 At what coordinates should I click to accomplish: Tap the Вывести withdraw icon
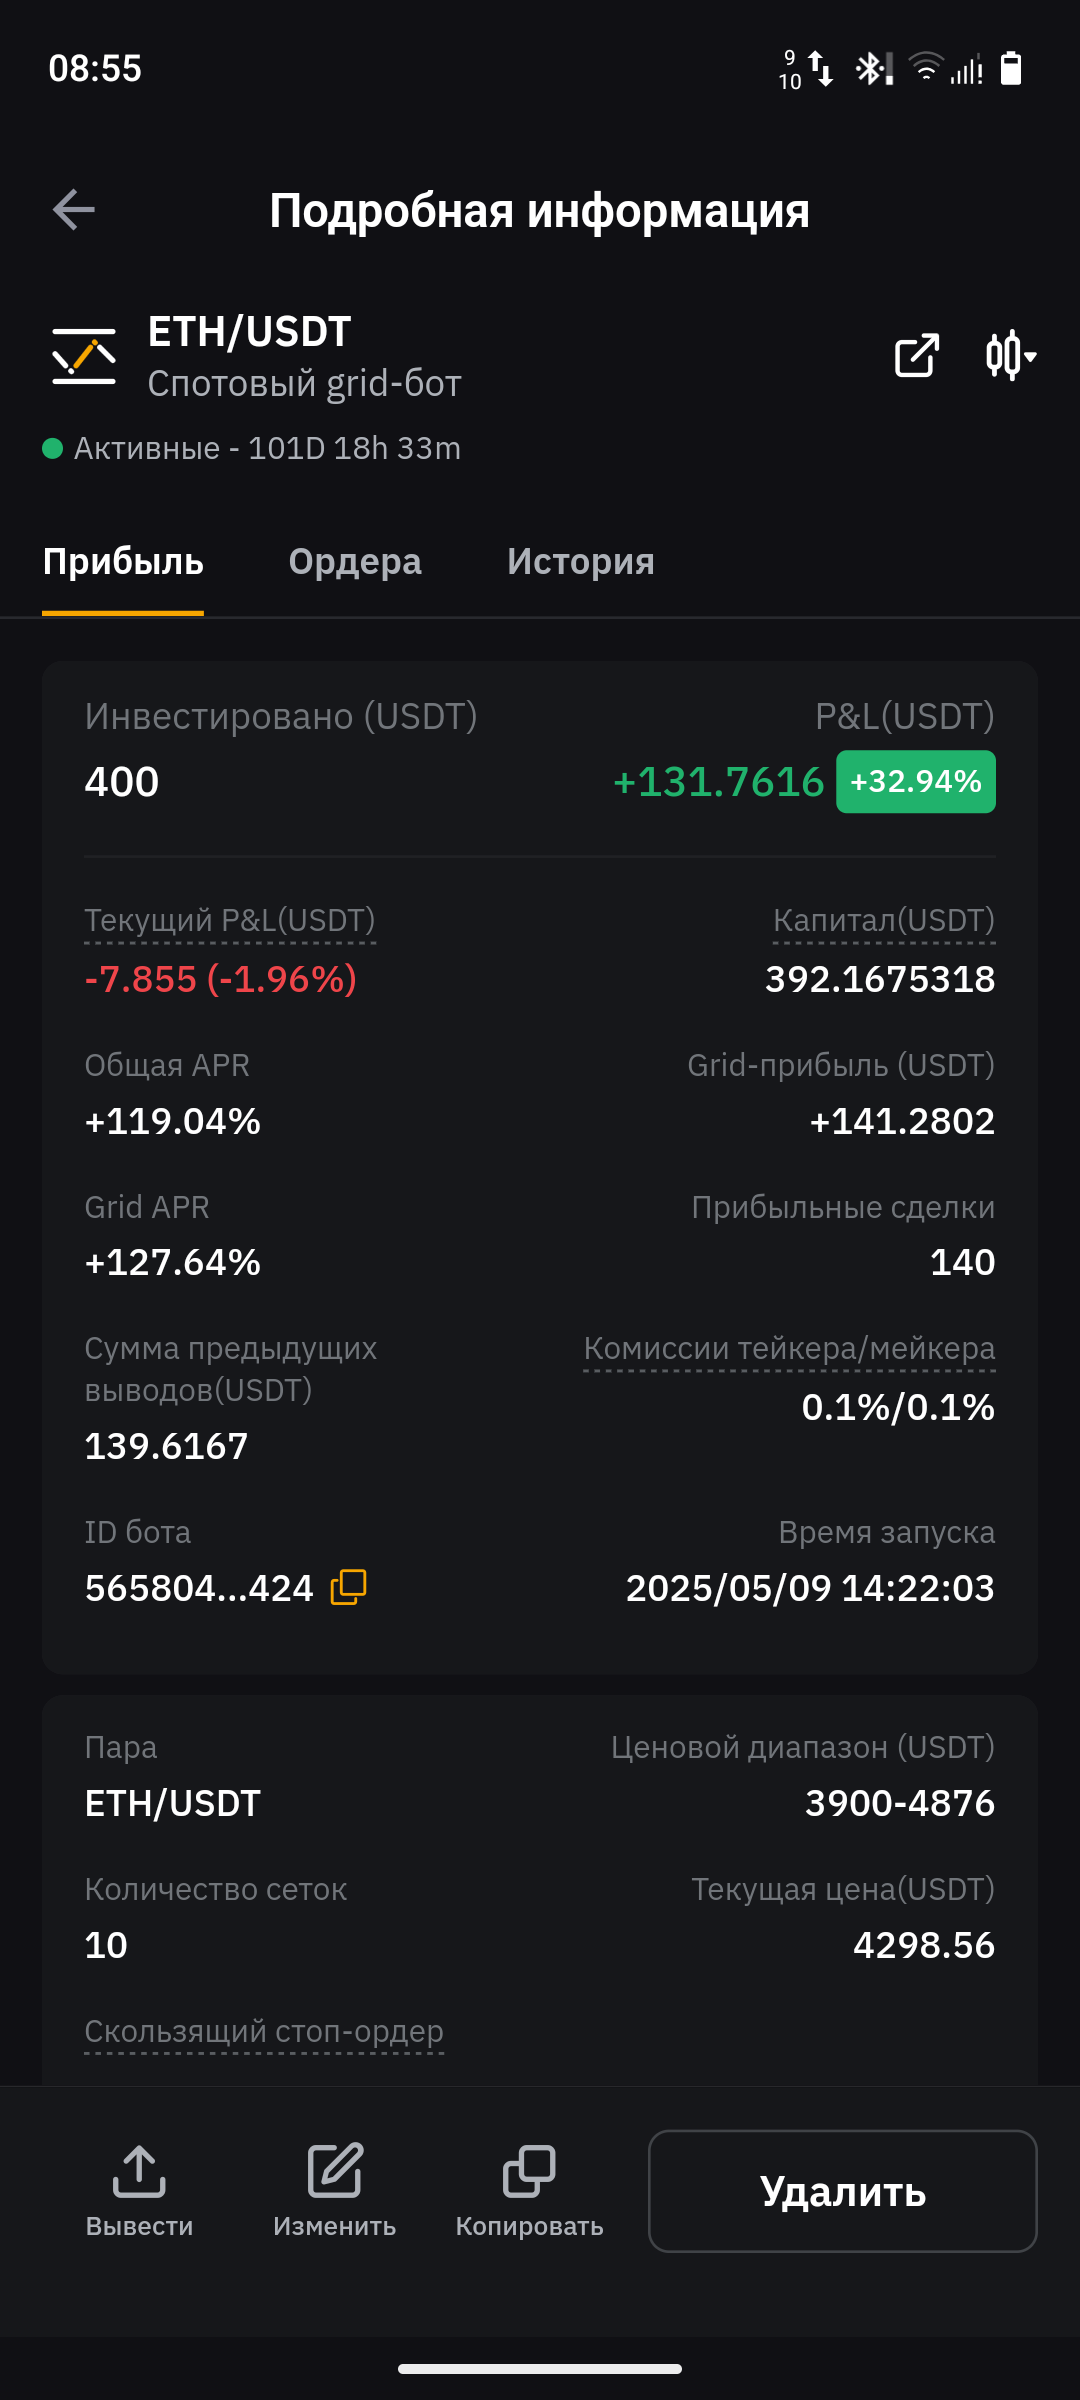(139, 2172)
